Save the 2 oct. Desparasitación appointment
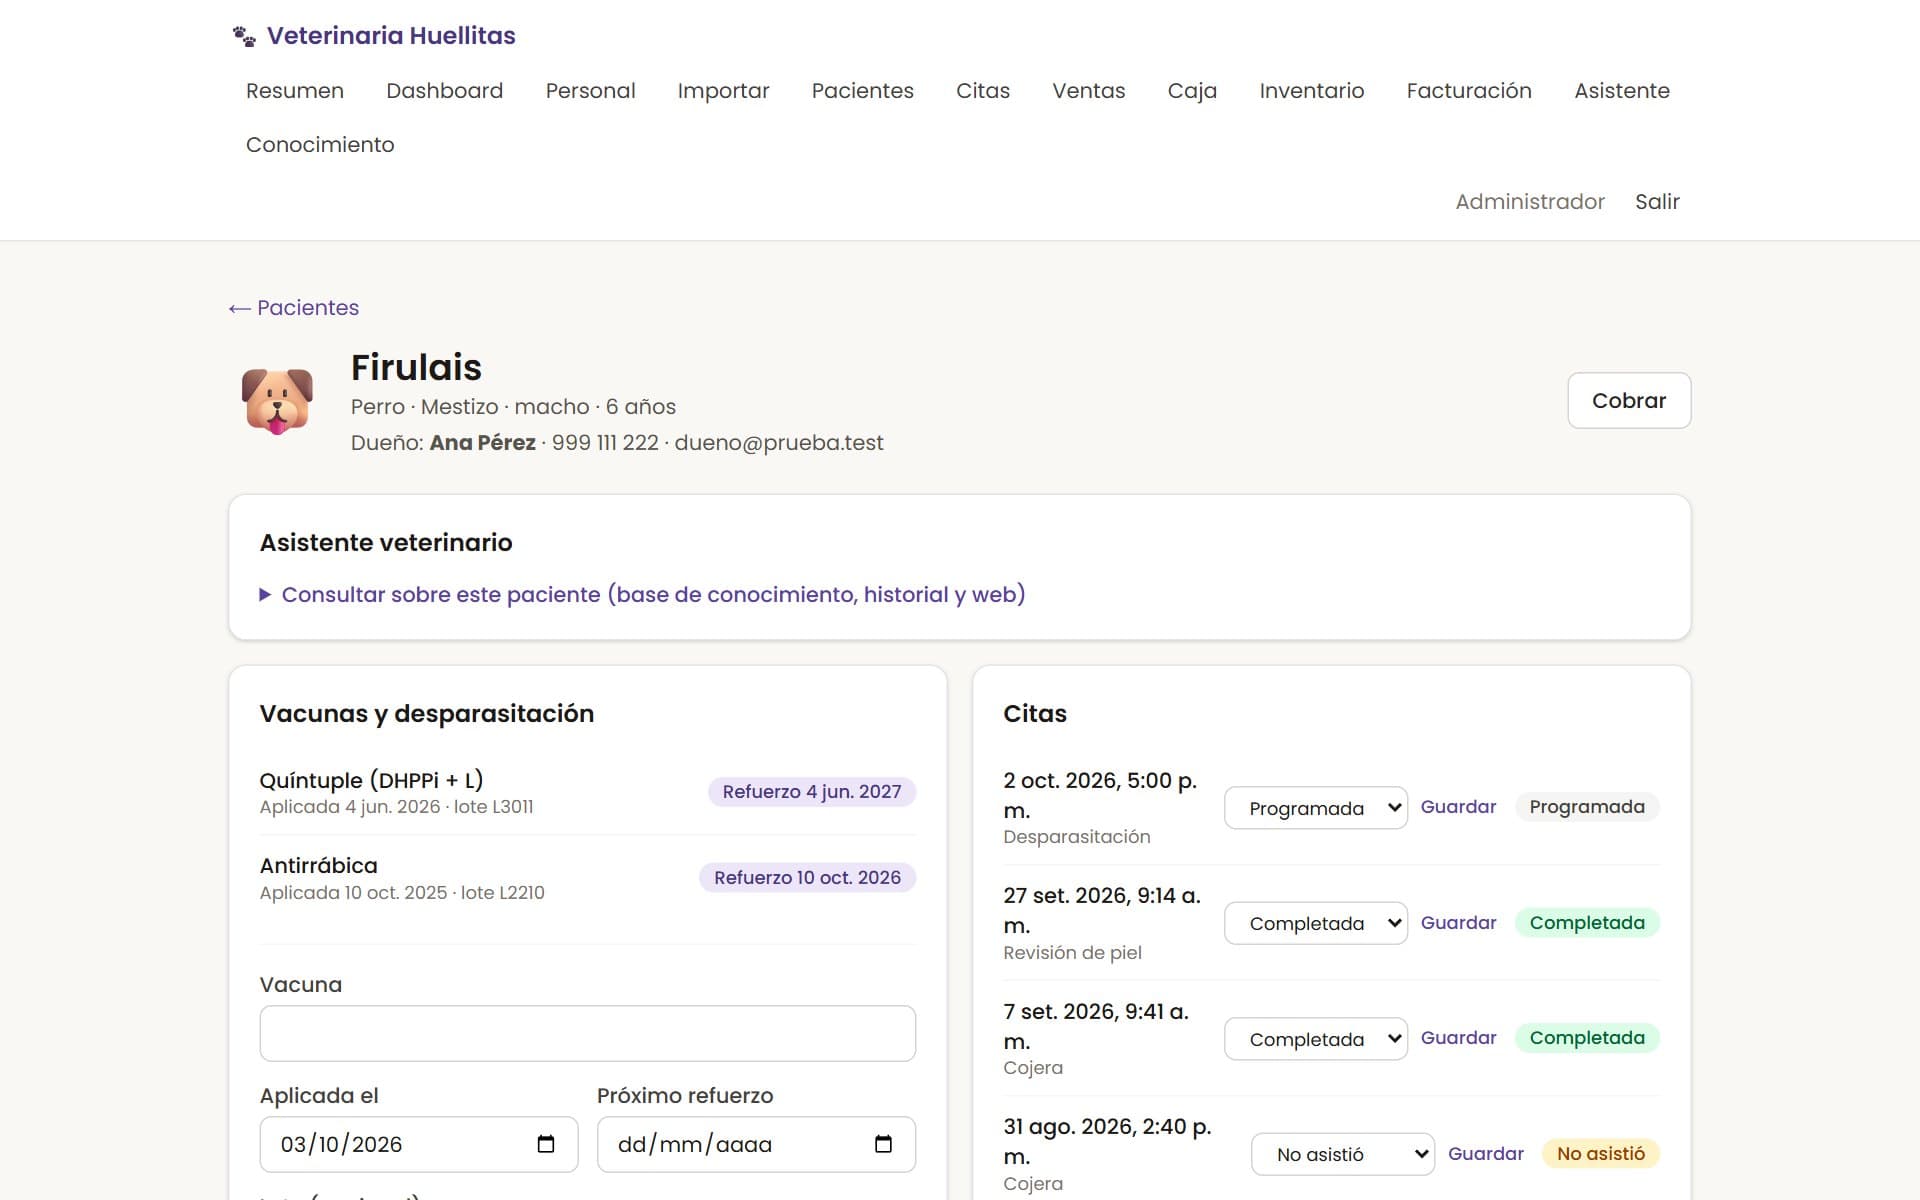The height and width of the screenshot is (1200, 1920). (x=1458, y=807)
